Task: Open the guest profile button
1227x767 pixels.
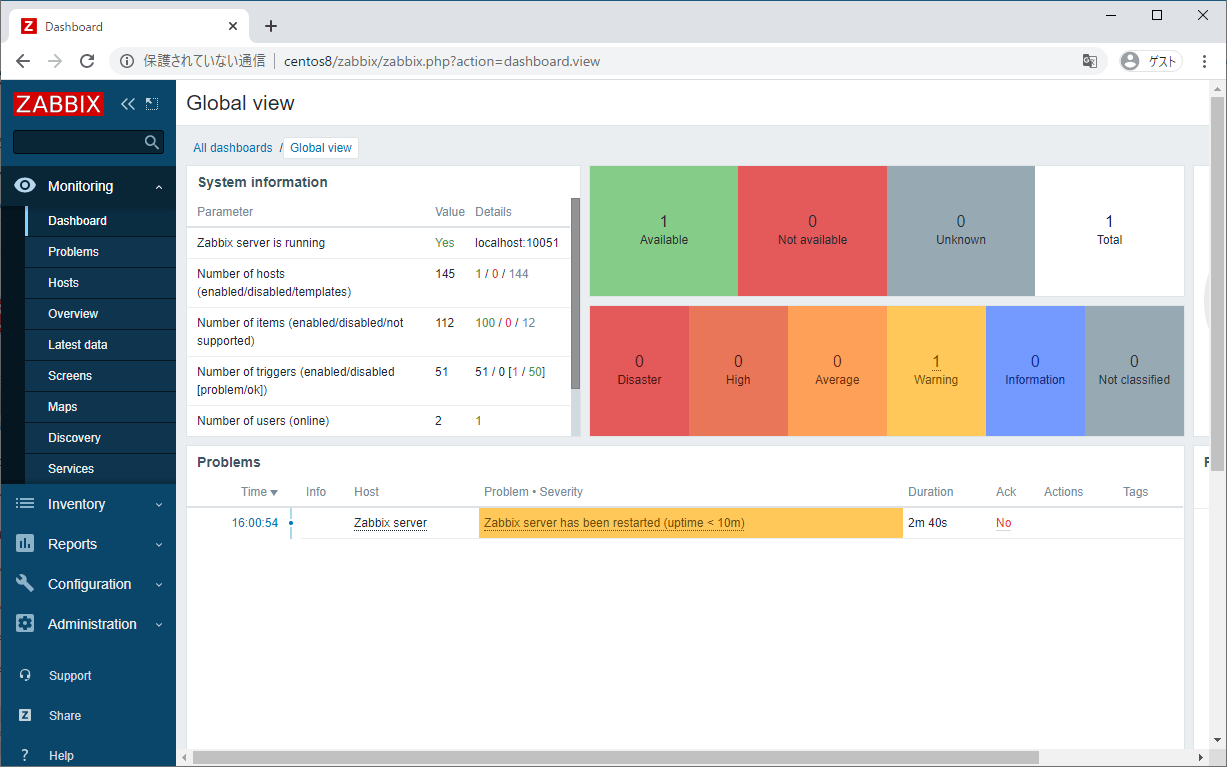Action: (1150, 61)
